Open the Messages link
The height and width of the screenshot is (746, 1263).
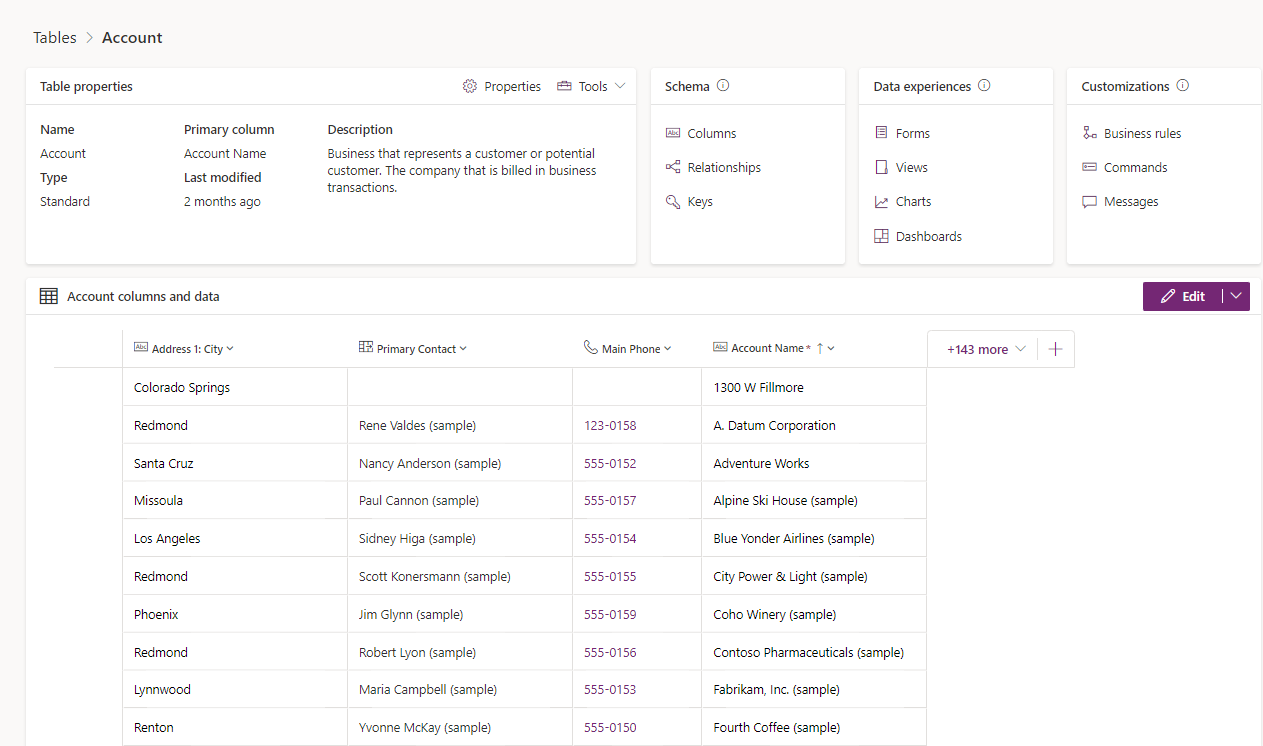point(1131,201)
